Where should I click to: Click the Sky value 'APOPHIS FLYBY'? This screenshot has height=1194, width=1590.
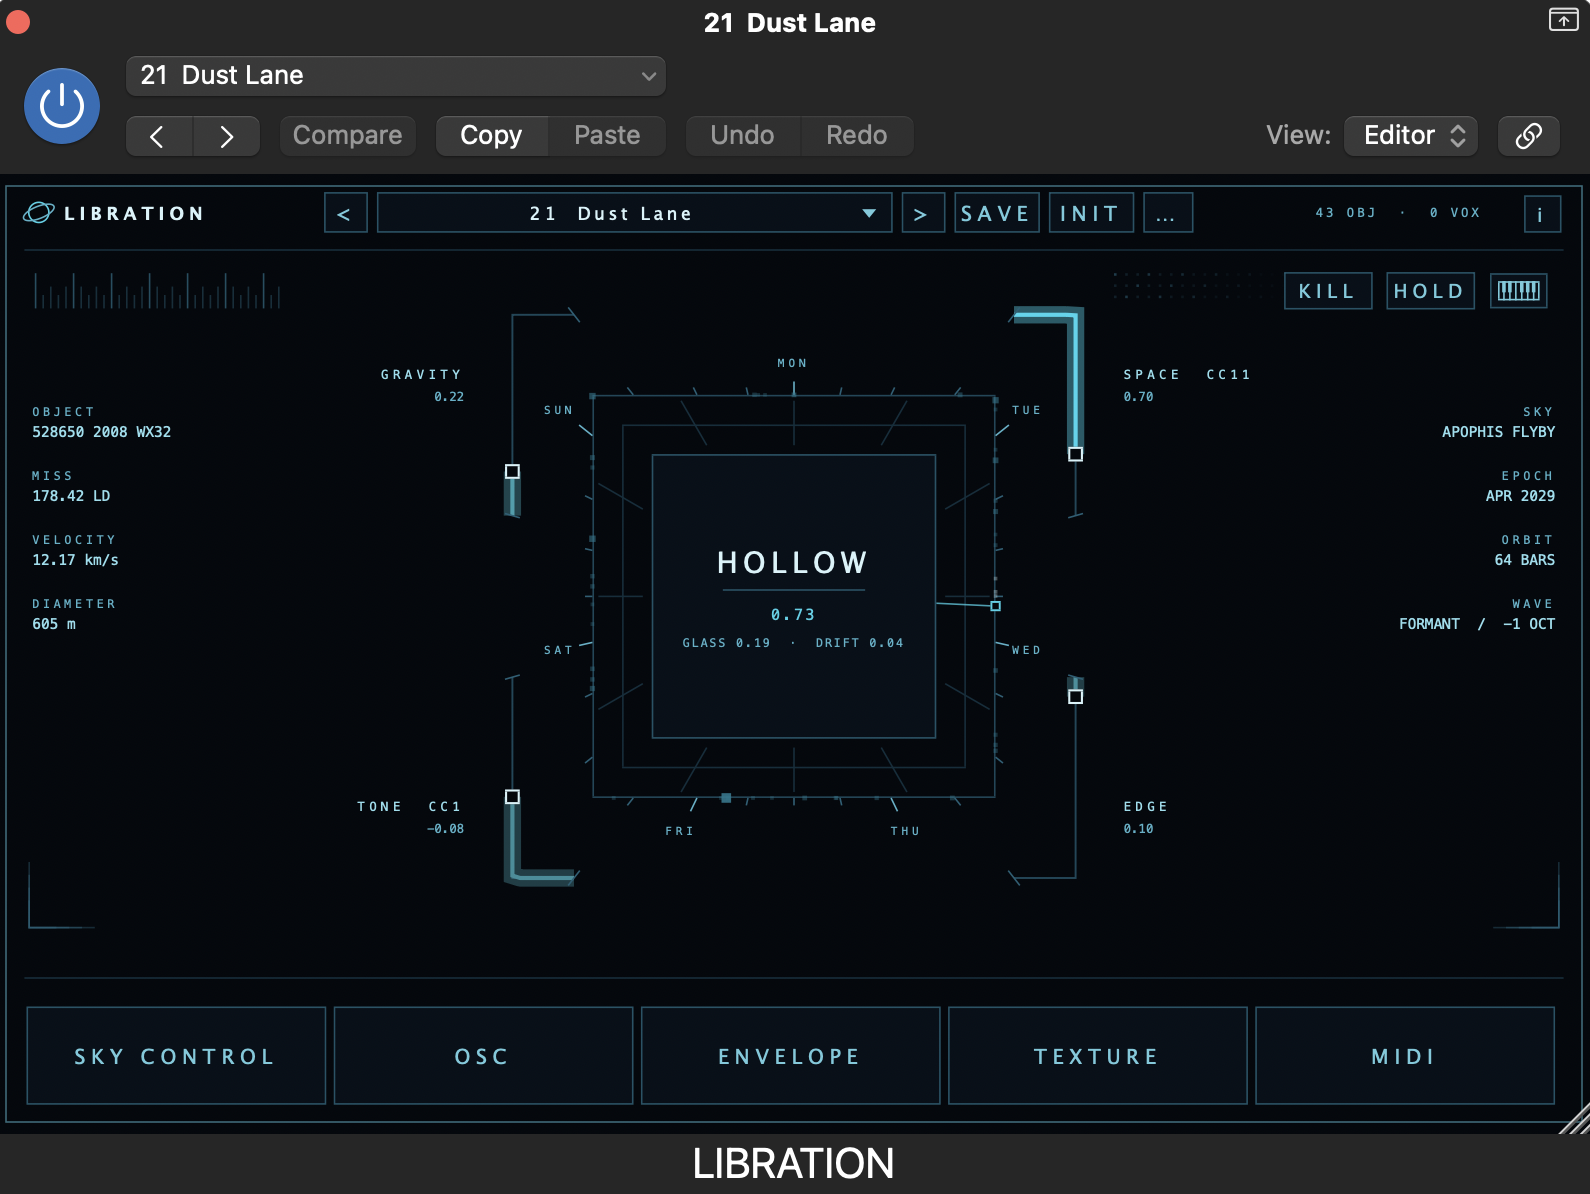click(1498, 432)
